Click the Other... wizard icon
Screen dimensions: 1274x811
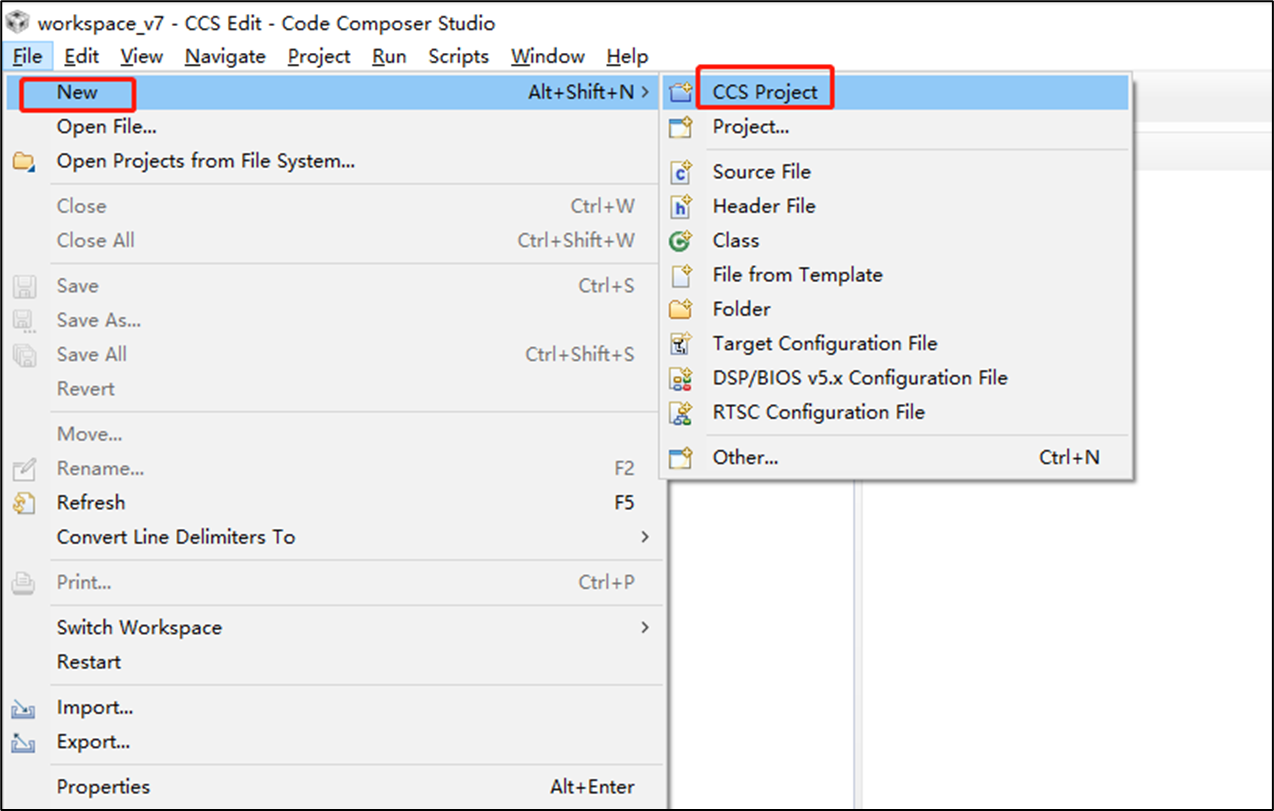(x=681, y=458)
